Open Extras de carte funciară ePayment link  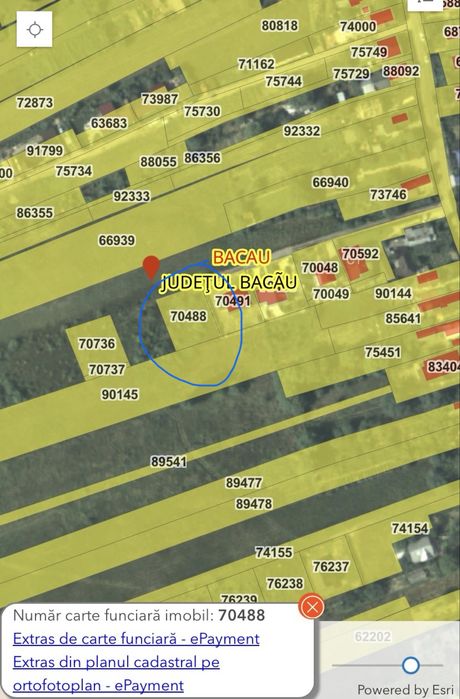click(136, 638)
